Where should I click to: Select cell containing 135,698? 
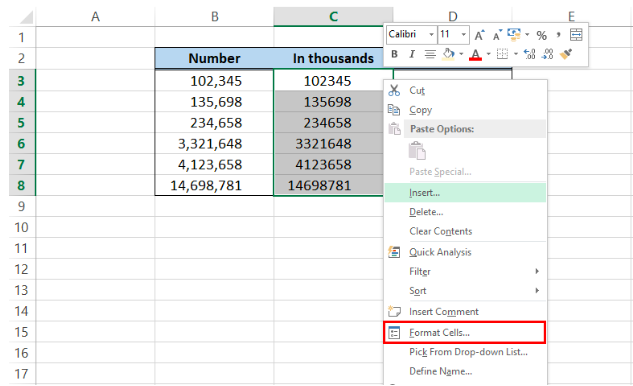(x=214, y=102)
